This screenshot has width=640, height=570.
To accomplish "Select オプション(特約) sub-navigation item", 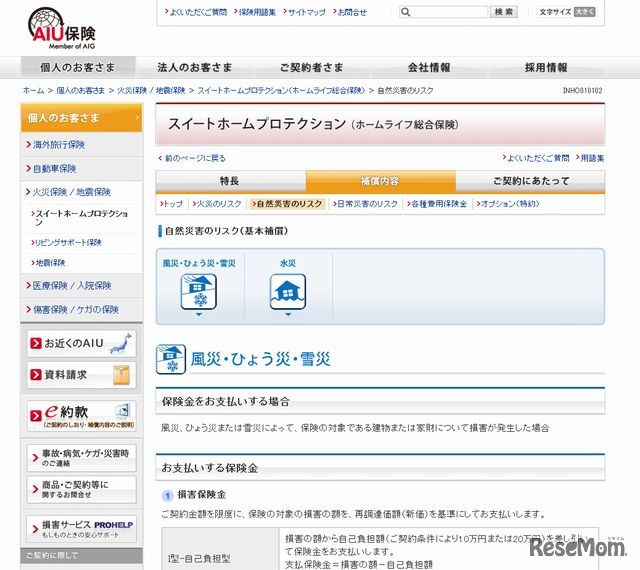I will pos(508,204).
